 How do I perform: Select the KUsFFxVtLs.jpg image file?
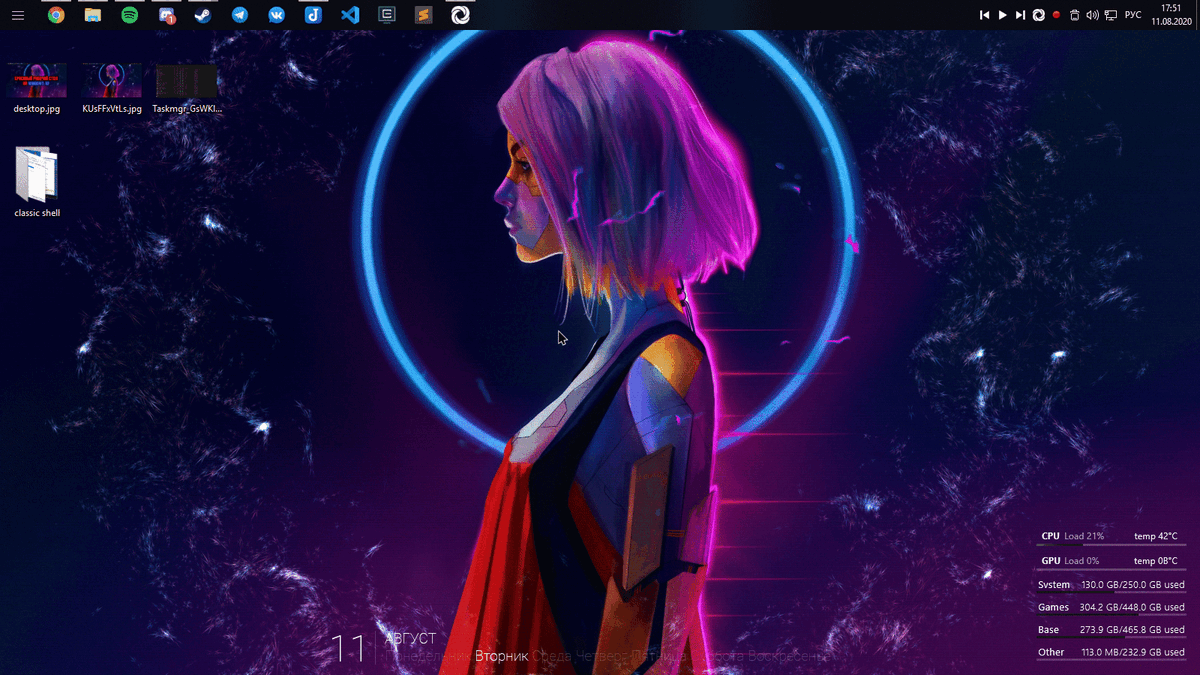coord(112,88)
